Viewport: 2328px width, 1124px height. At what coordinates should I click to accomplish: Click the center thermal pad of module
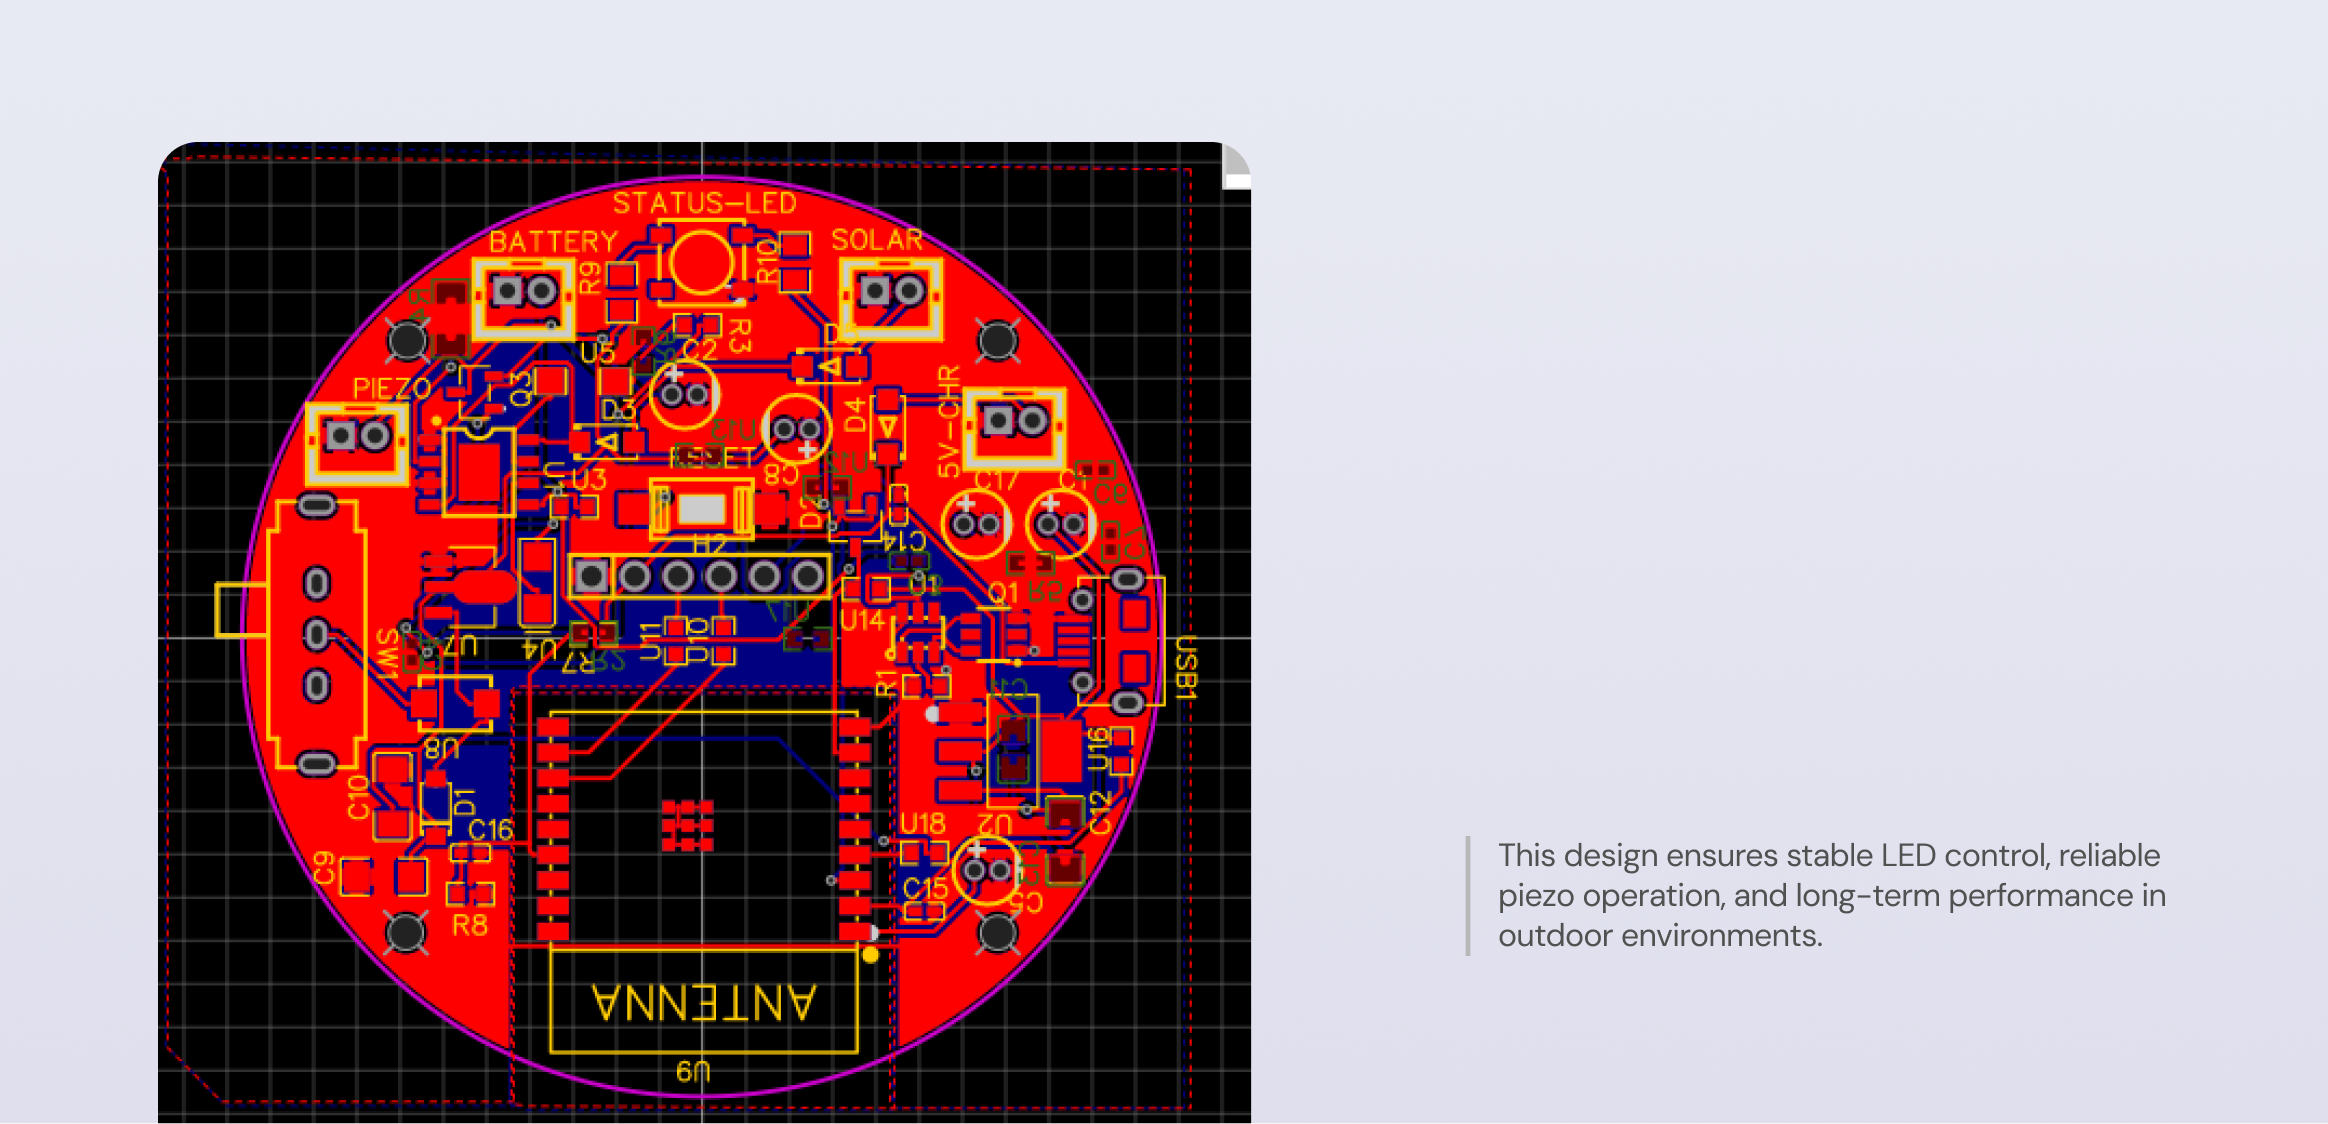coord(687,826)
